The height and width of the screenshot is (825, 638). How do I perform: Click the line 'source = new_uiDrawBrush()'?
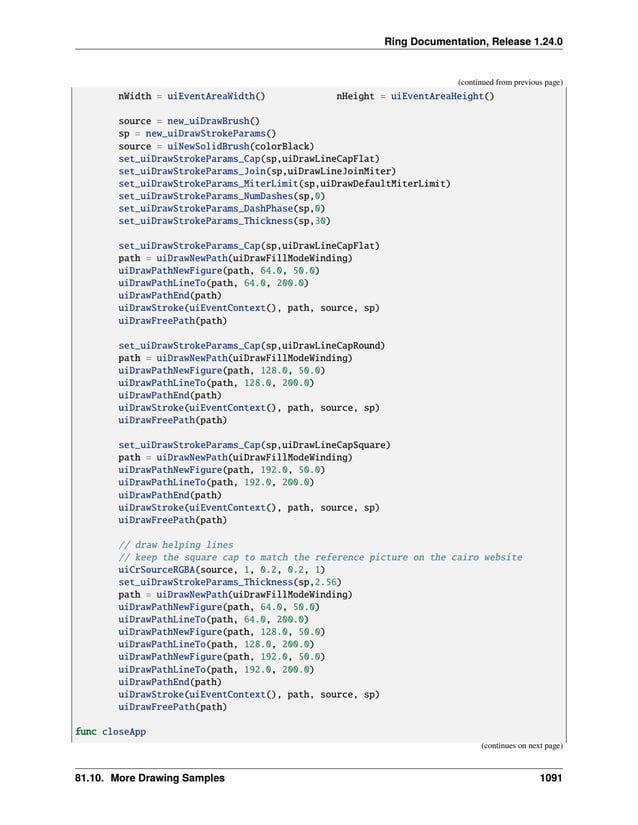tap(189, 121)
